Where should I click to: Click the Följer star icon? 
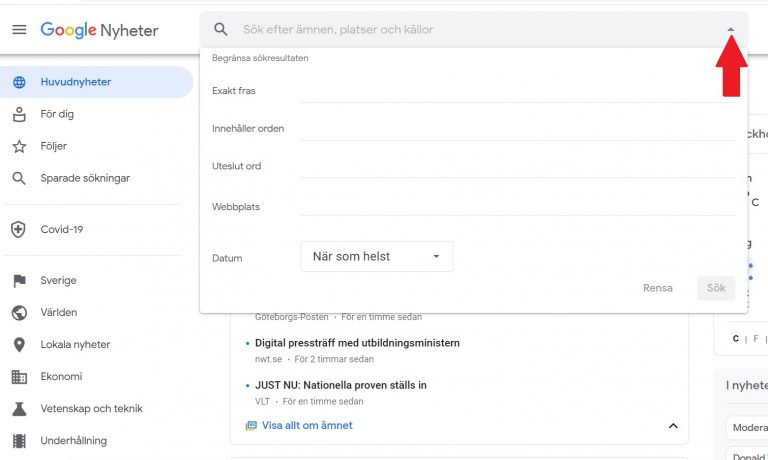click(19, 146)
